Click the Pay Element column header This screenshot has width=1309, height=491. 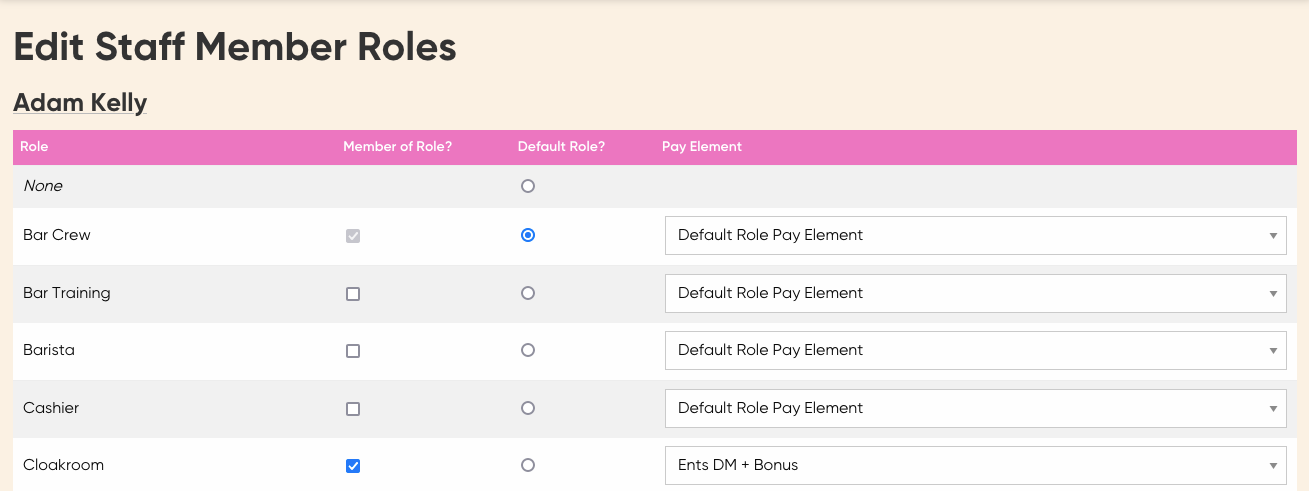[702, 147]
